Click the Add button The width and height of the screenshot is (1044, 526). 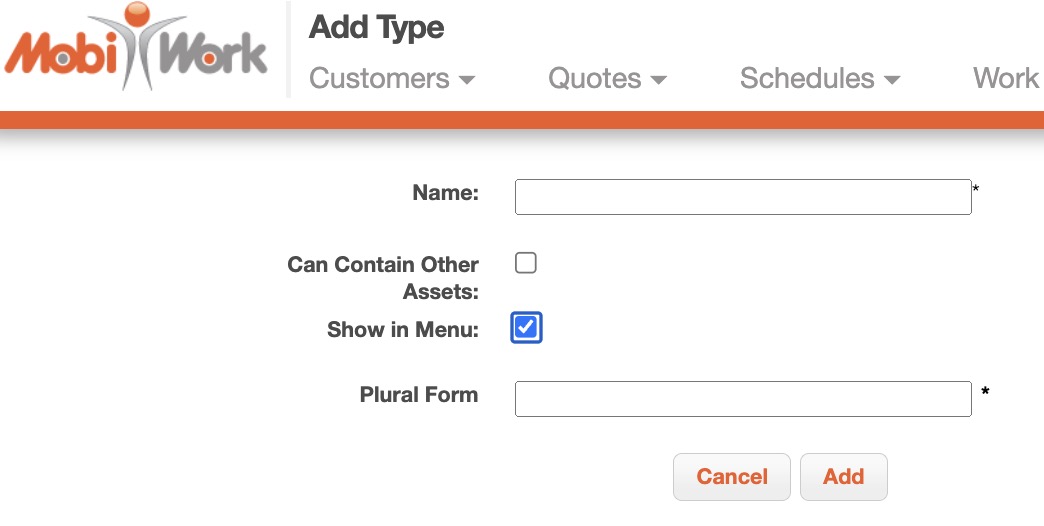pos(843,477)
